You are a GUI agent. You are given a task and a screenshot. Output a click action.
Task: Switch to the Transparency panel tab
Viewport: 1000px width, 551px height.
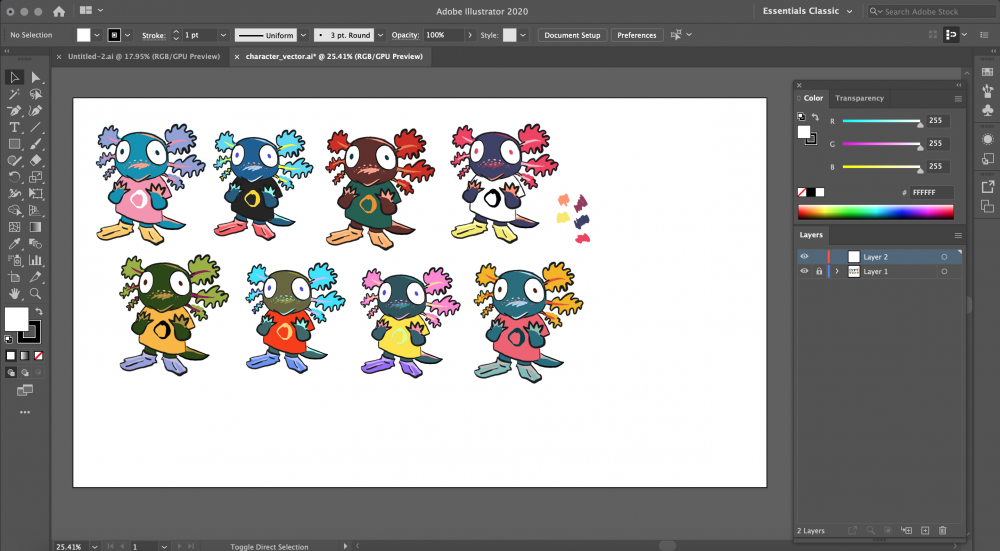point(859,98)
